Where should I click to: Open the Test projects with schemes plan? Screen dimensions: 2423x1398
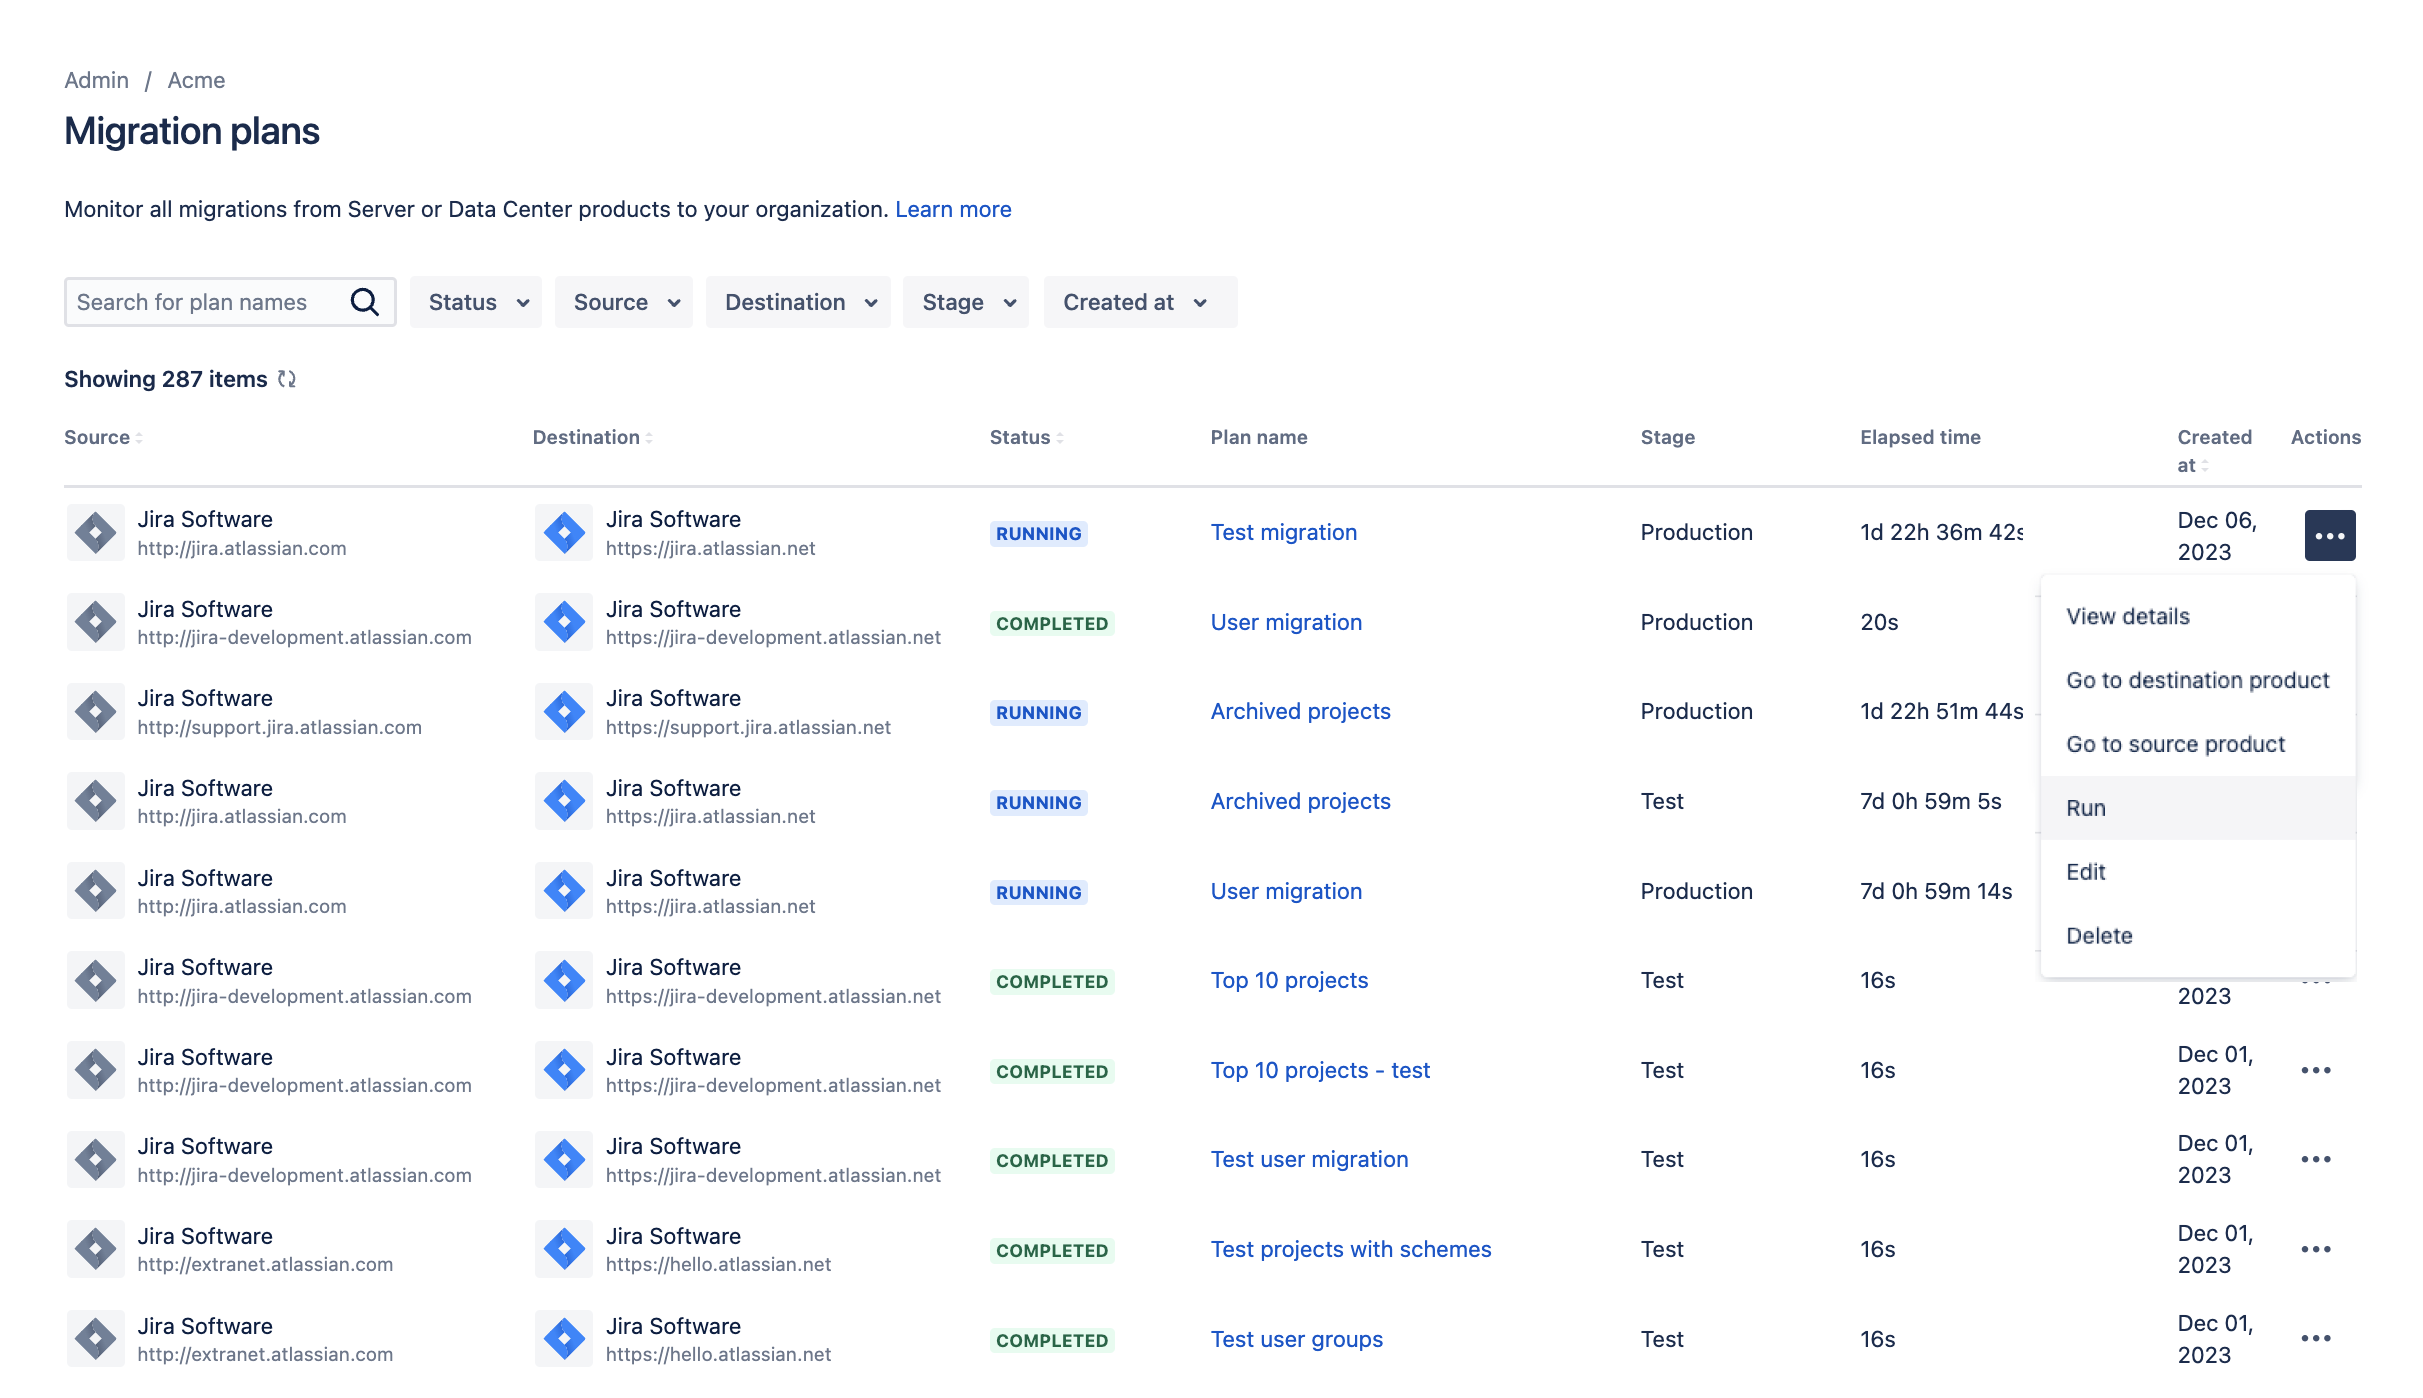click(1350, 1249)
